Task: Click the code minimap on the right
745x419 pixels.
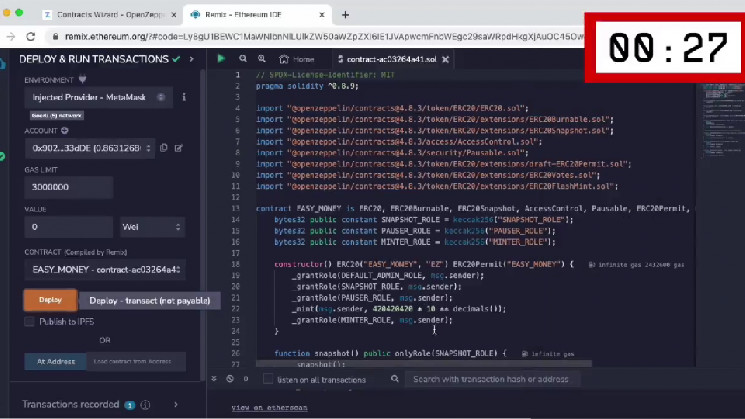Action: pos(720,119)
